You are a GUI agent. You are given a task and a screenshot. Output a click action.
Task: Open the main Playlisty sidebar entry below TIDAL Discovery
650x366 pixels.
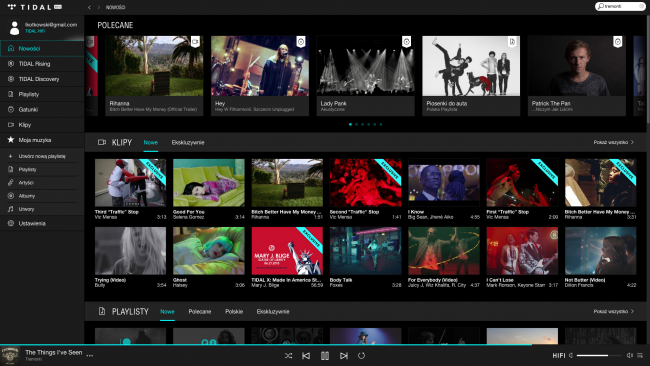(x=42, y=95)
